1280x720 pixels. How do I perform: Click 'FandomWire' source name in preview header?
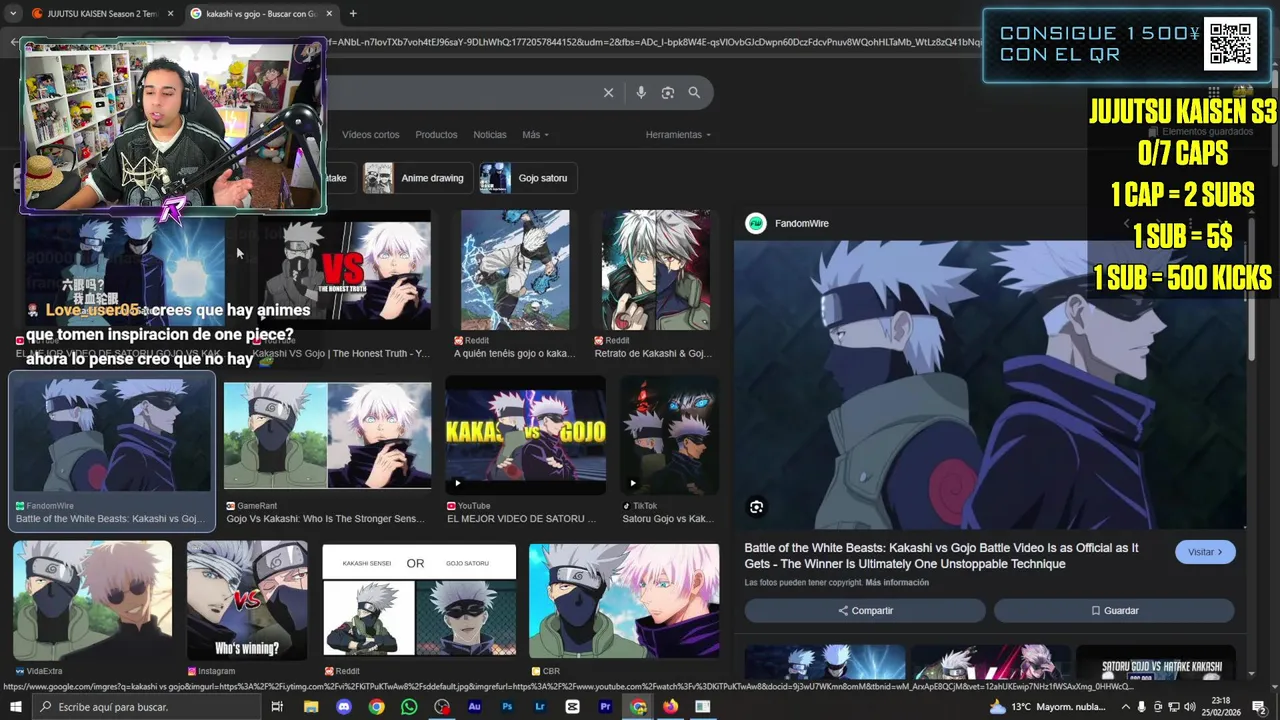[x=802, y=223]
